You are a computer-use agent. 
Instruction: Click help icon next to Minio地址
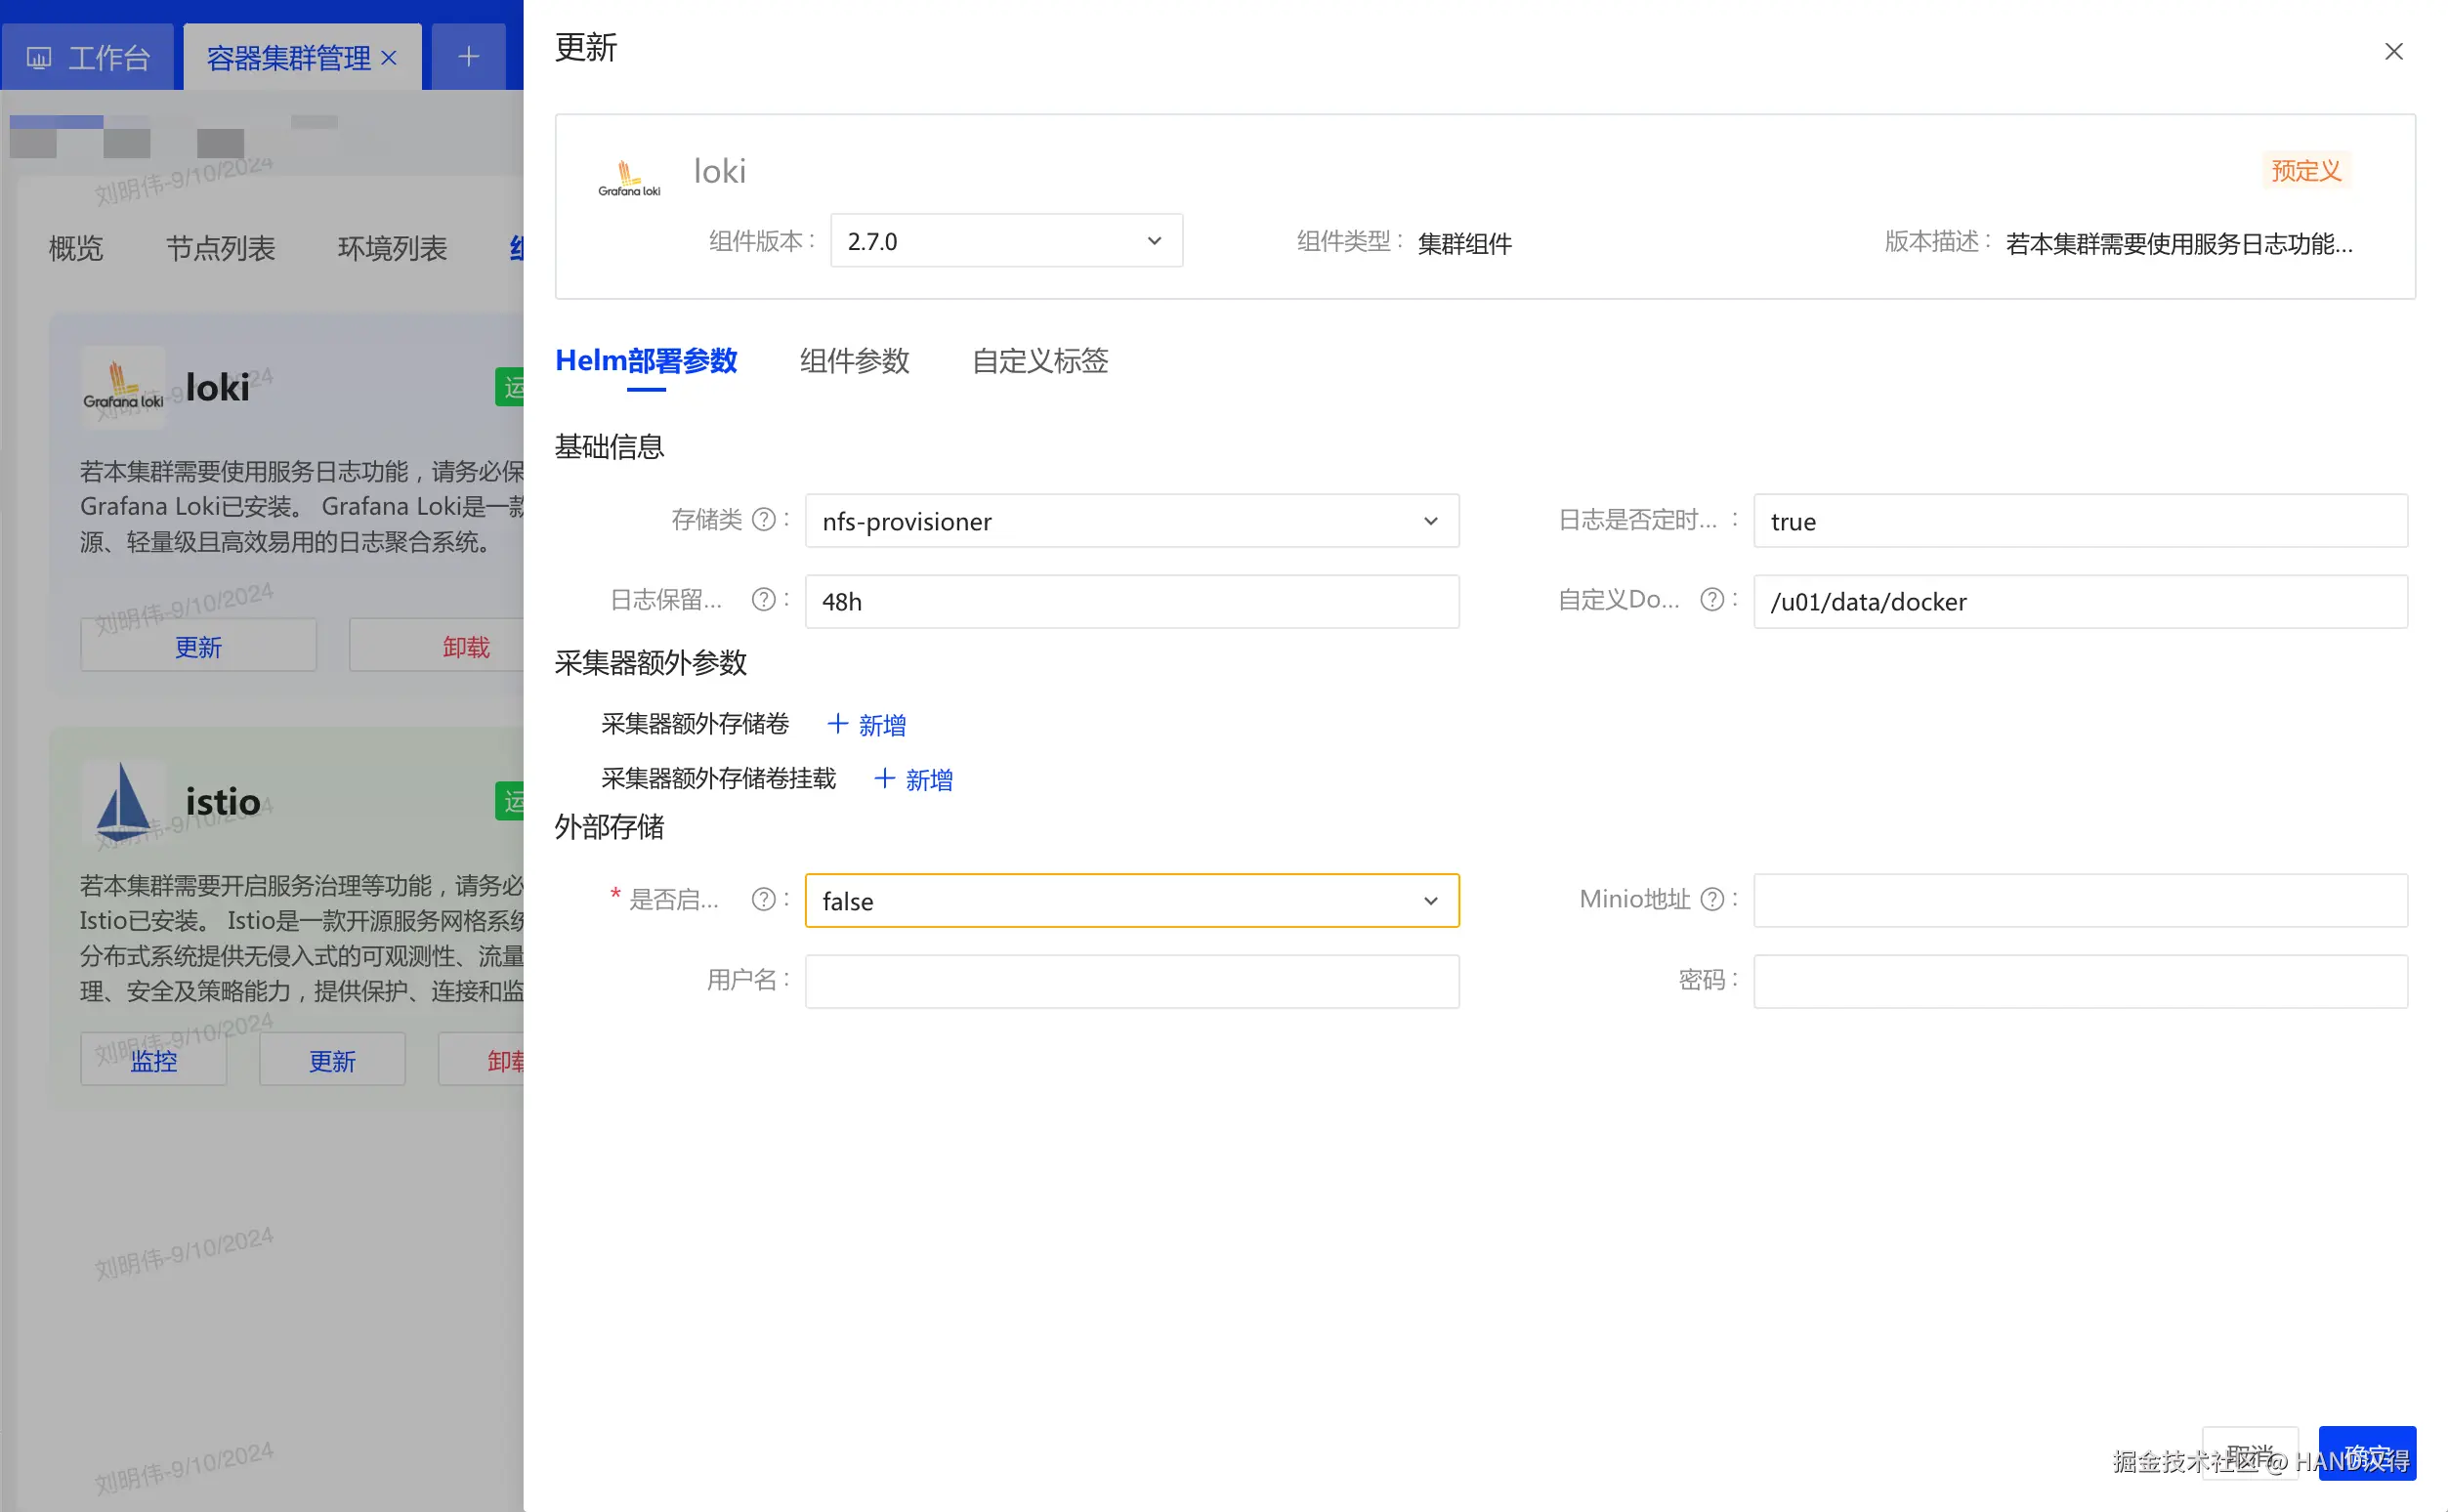coord(1711,899)
